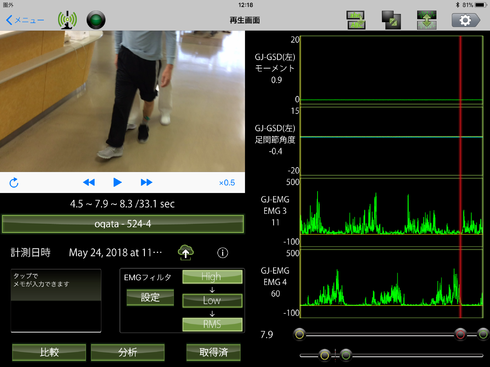Toggle the RMS EMG filter

coord(212,324)
